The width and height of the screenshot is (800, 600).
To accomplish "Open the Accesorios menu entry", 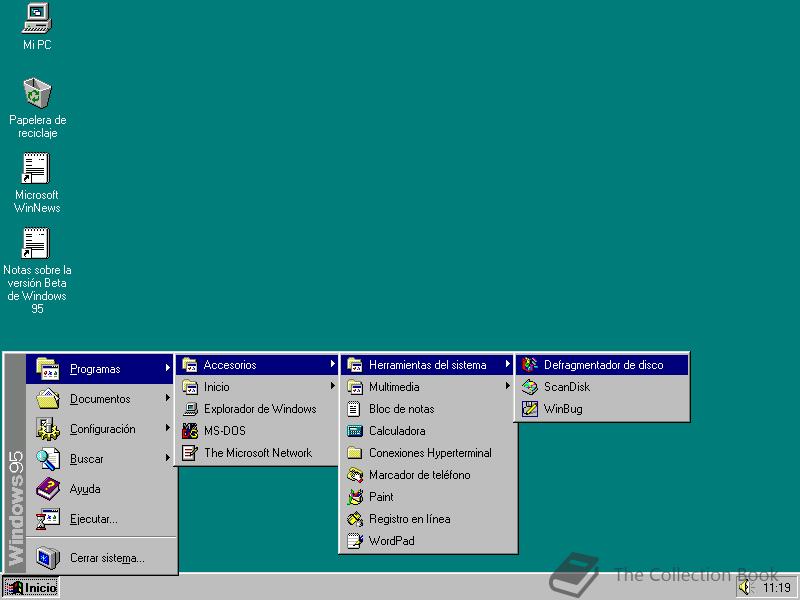I will click(x=257, y=364).
